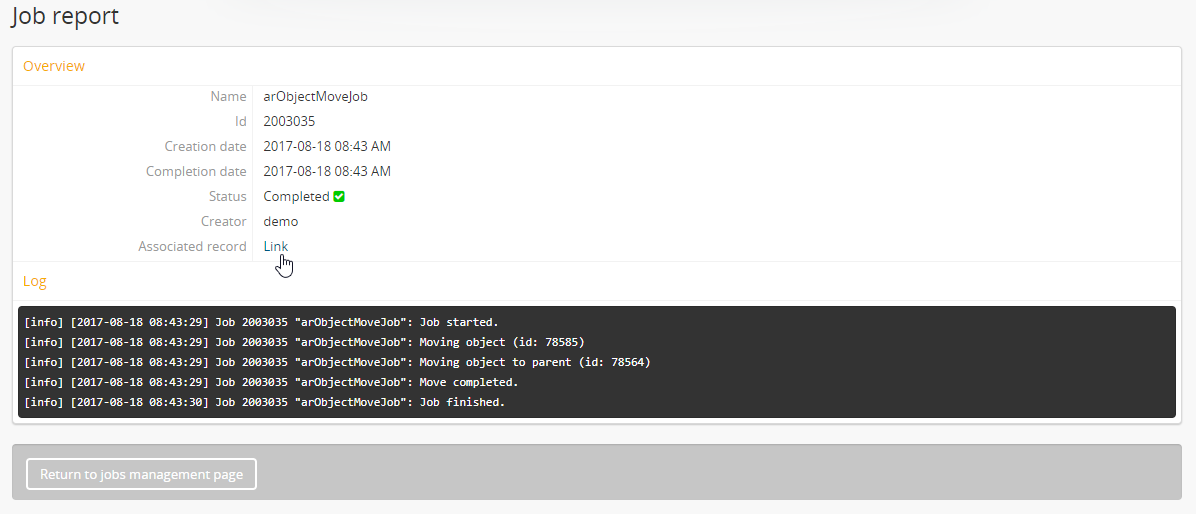Click the creator name demo
The image size is (1196, 514).
coord(280,222)
